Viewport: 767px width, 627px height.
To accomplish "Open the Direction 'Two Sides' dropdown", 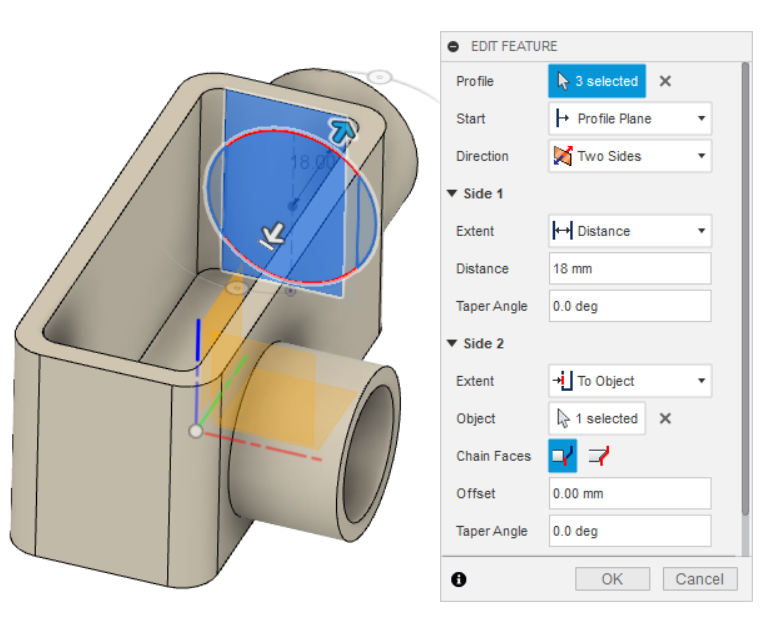I will coord(630,156).
